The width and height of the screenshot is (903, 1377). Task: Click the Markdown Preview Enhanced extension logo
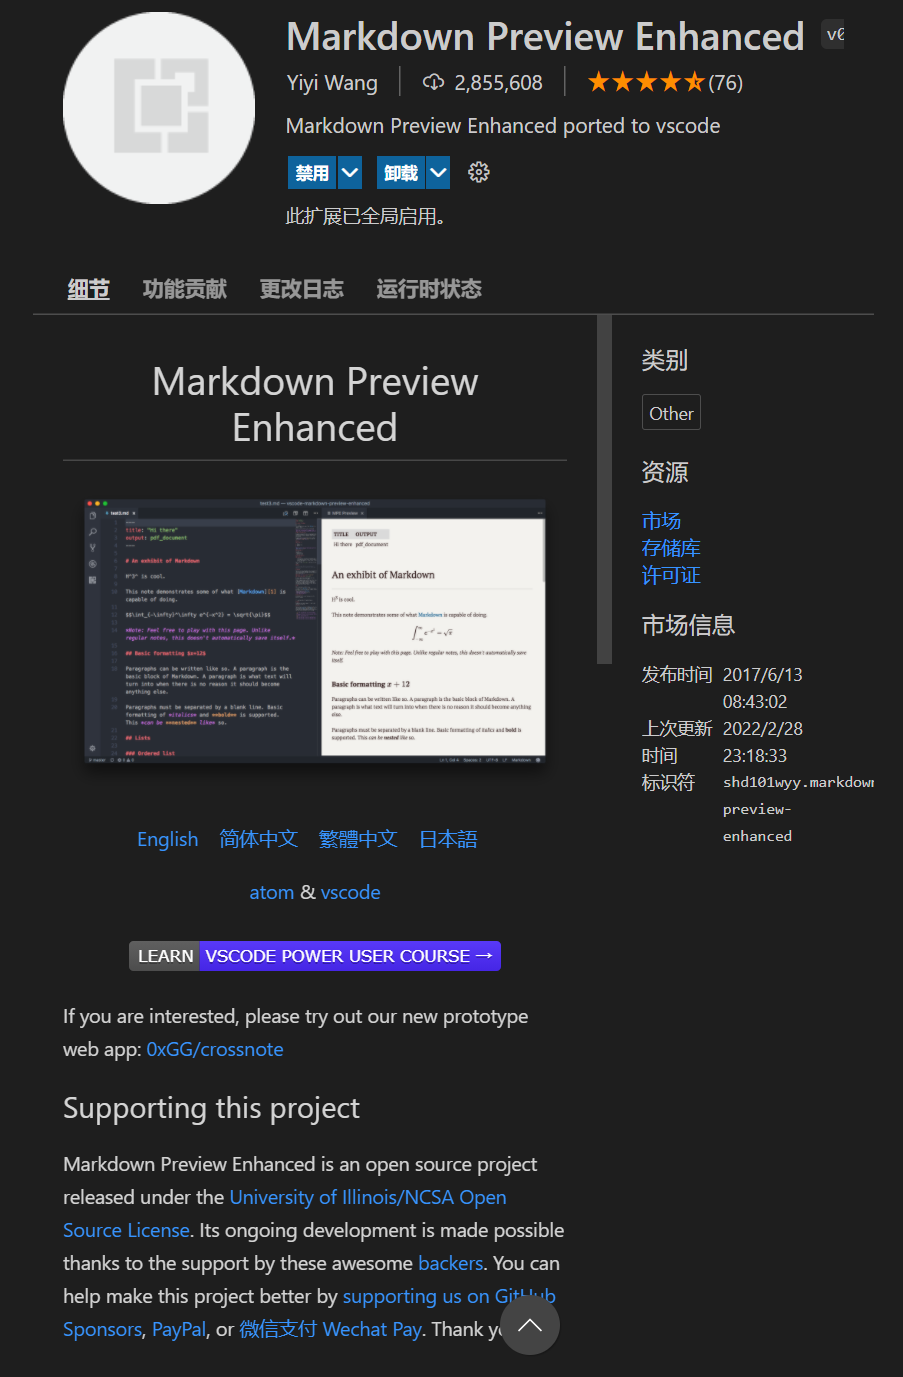coord(159,108)
